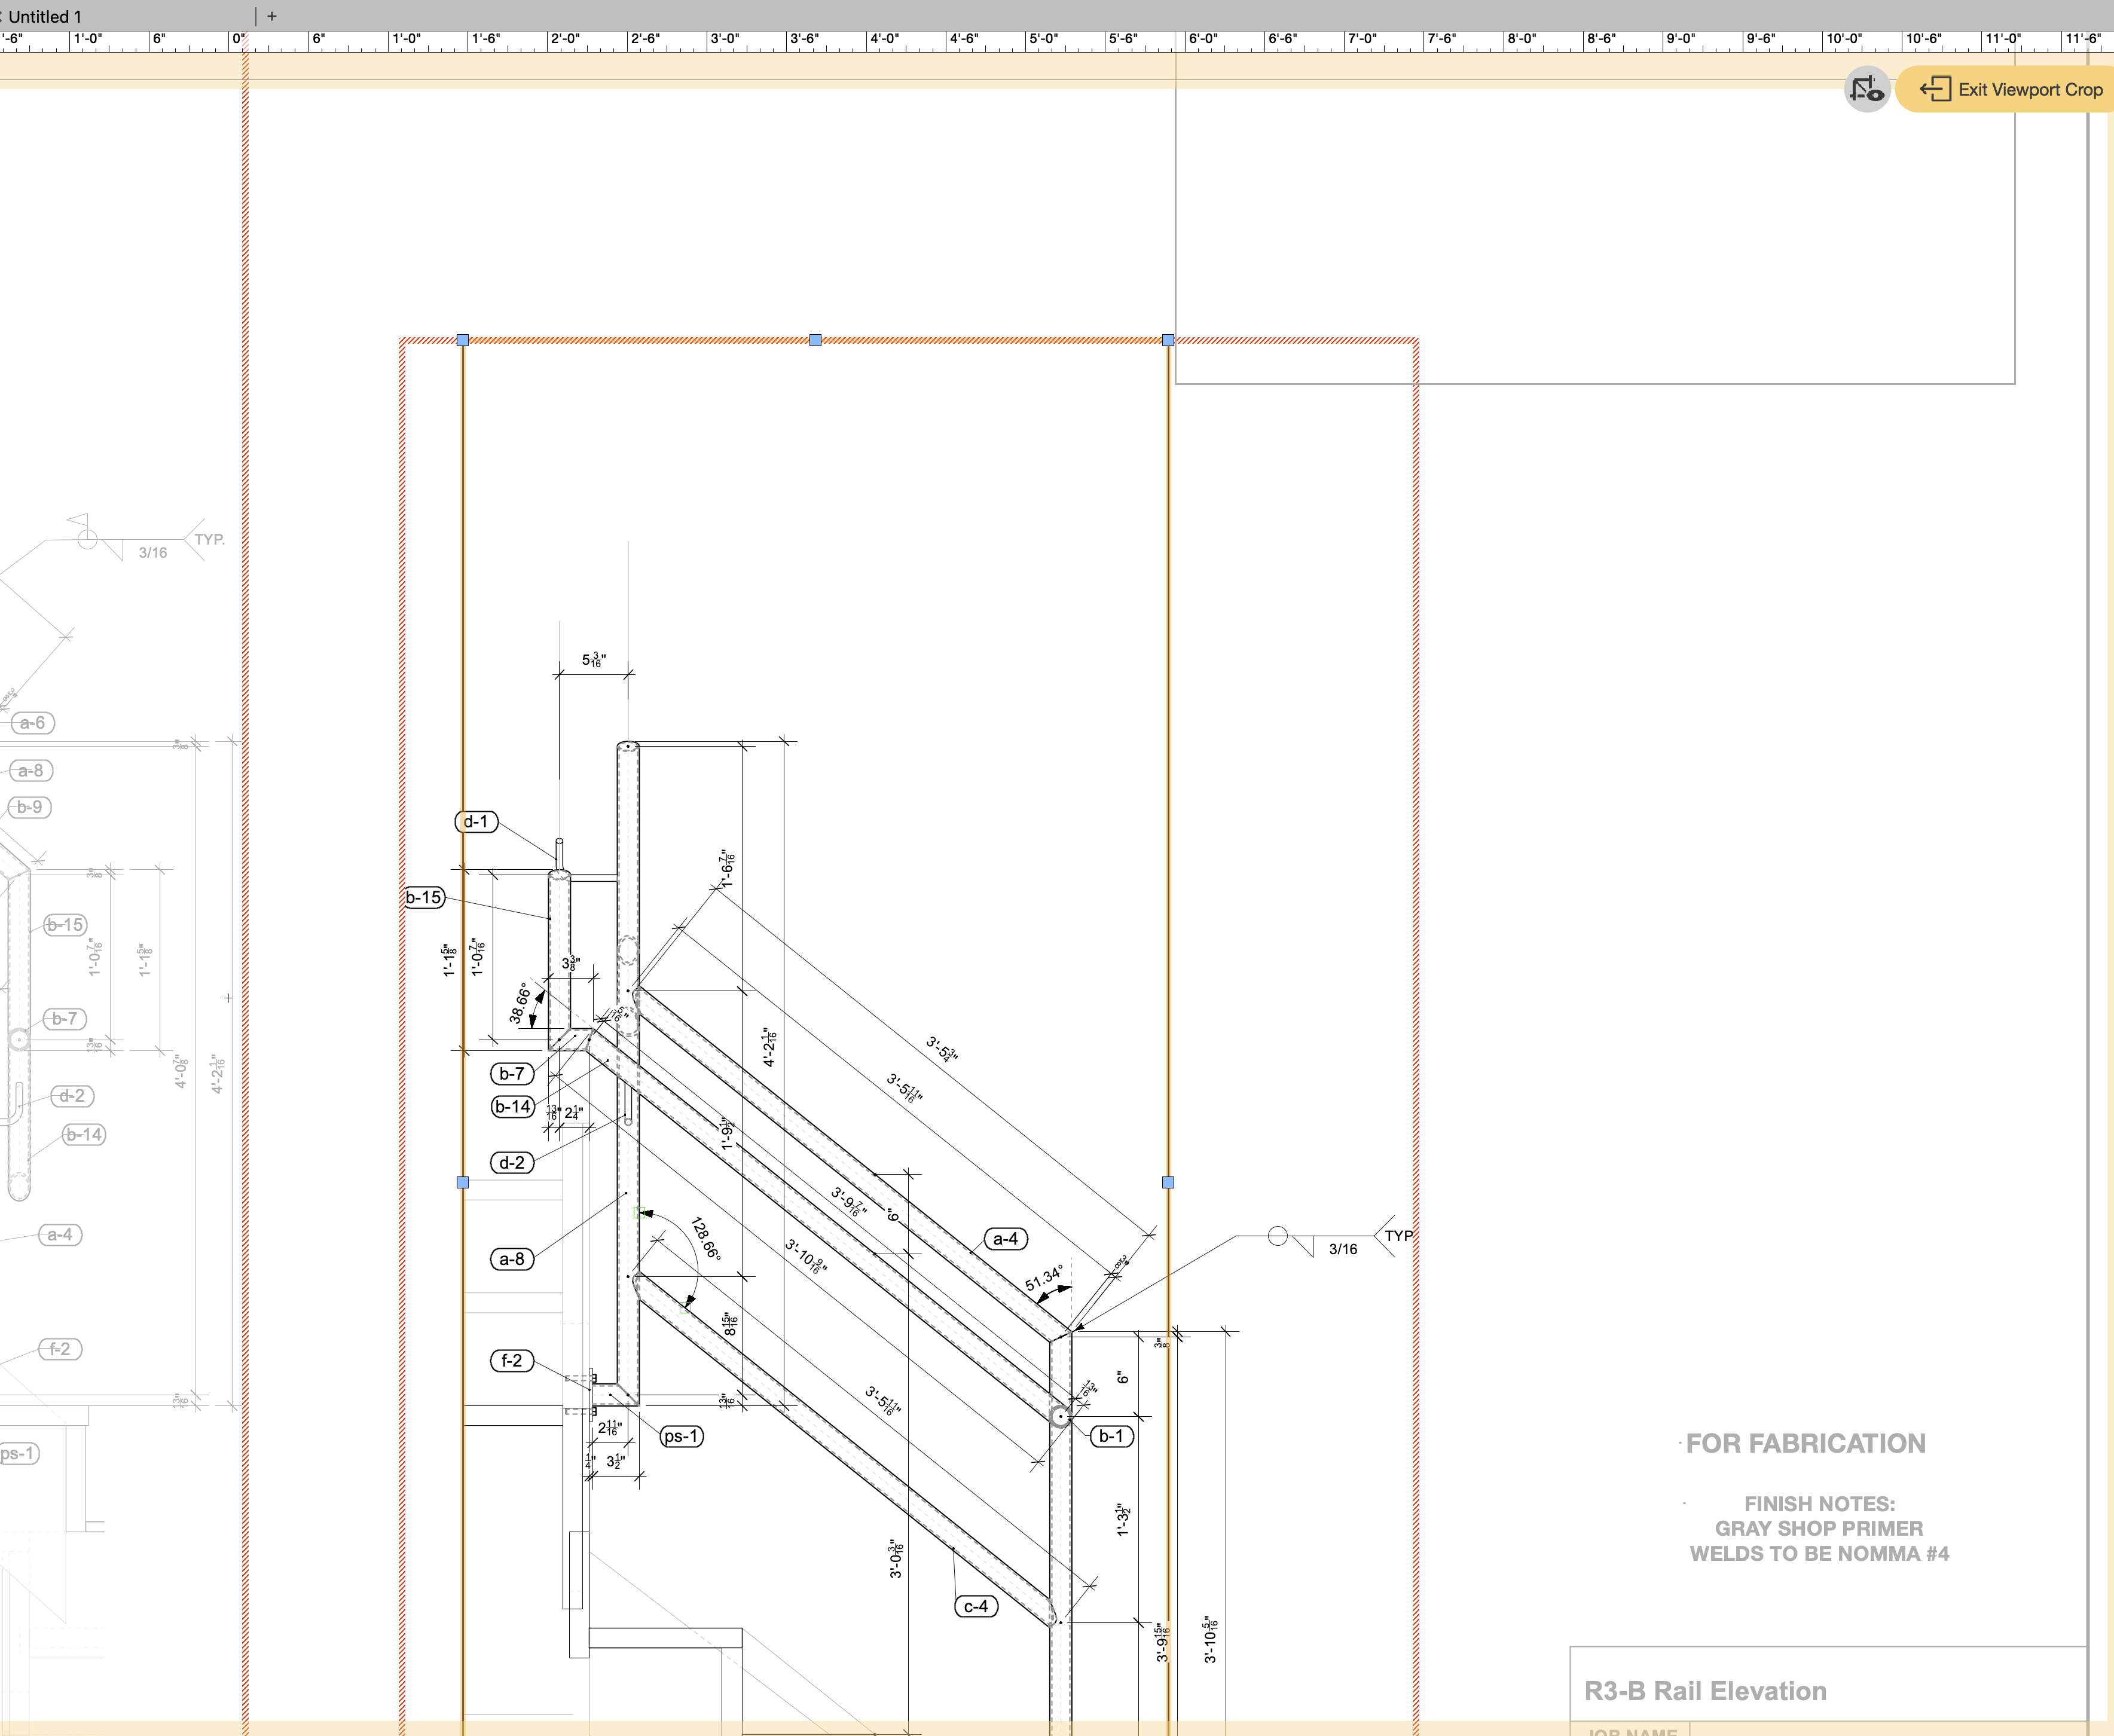
Task: Click the 128.66° angle dimension
Action: pyautogui.click(x=705, y=1238)
